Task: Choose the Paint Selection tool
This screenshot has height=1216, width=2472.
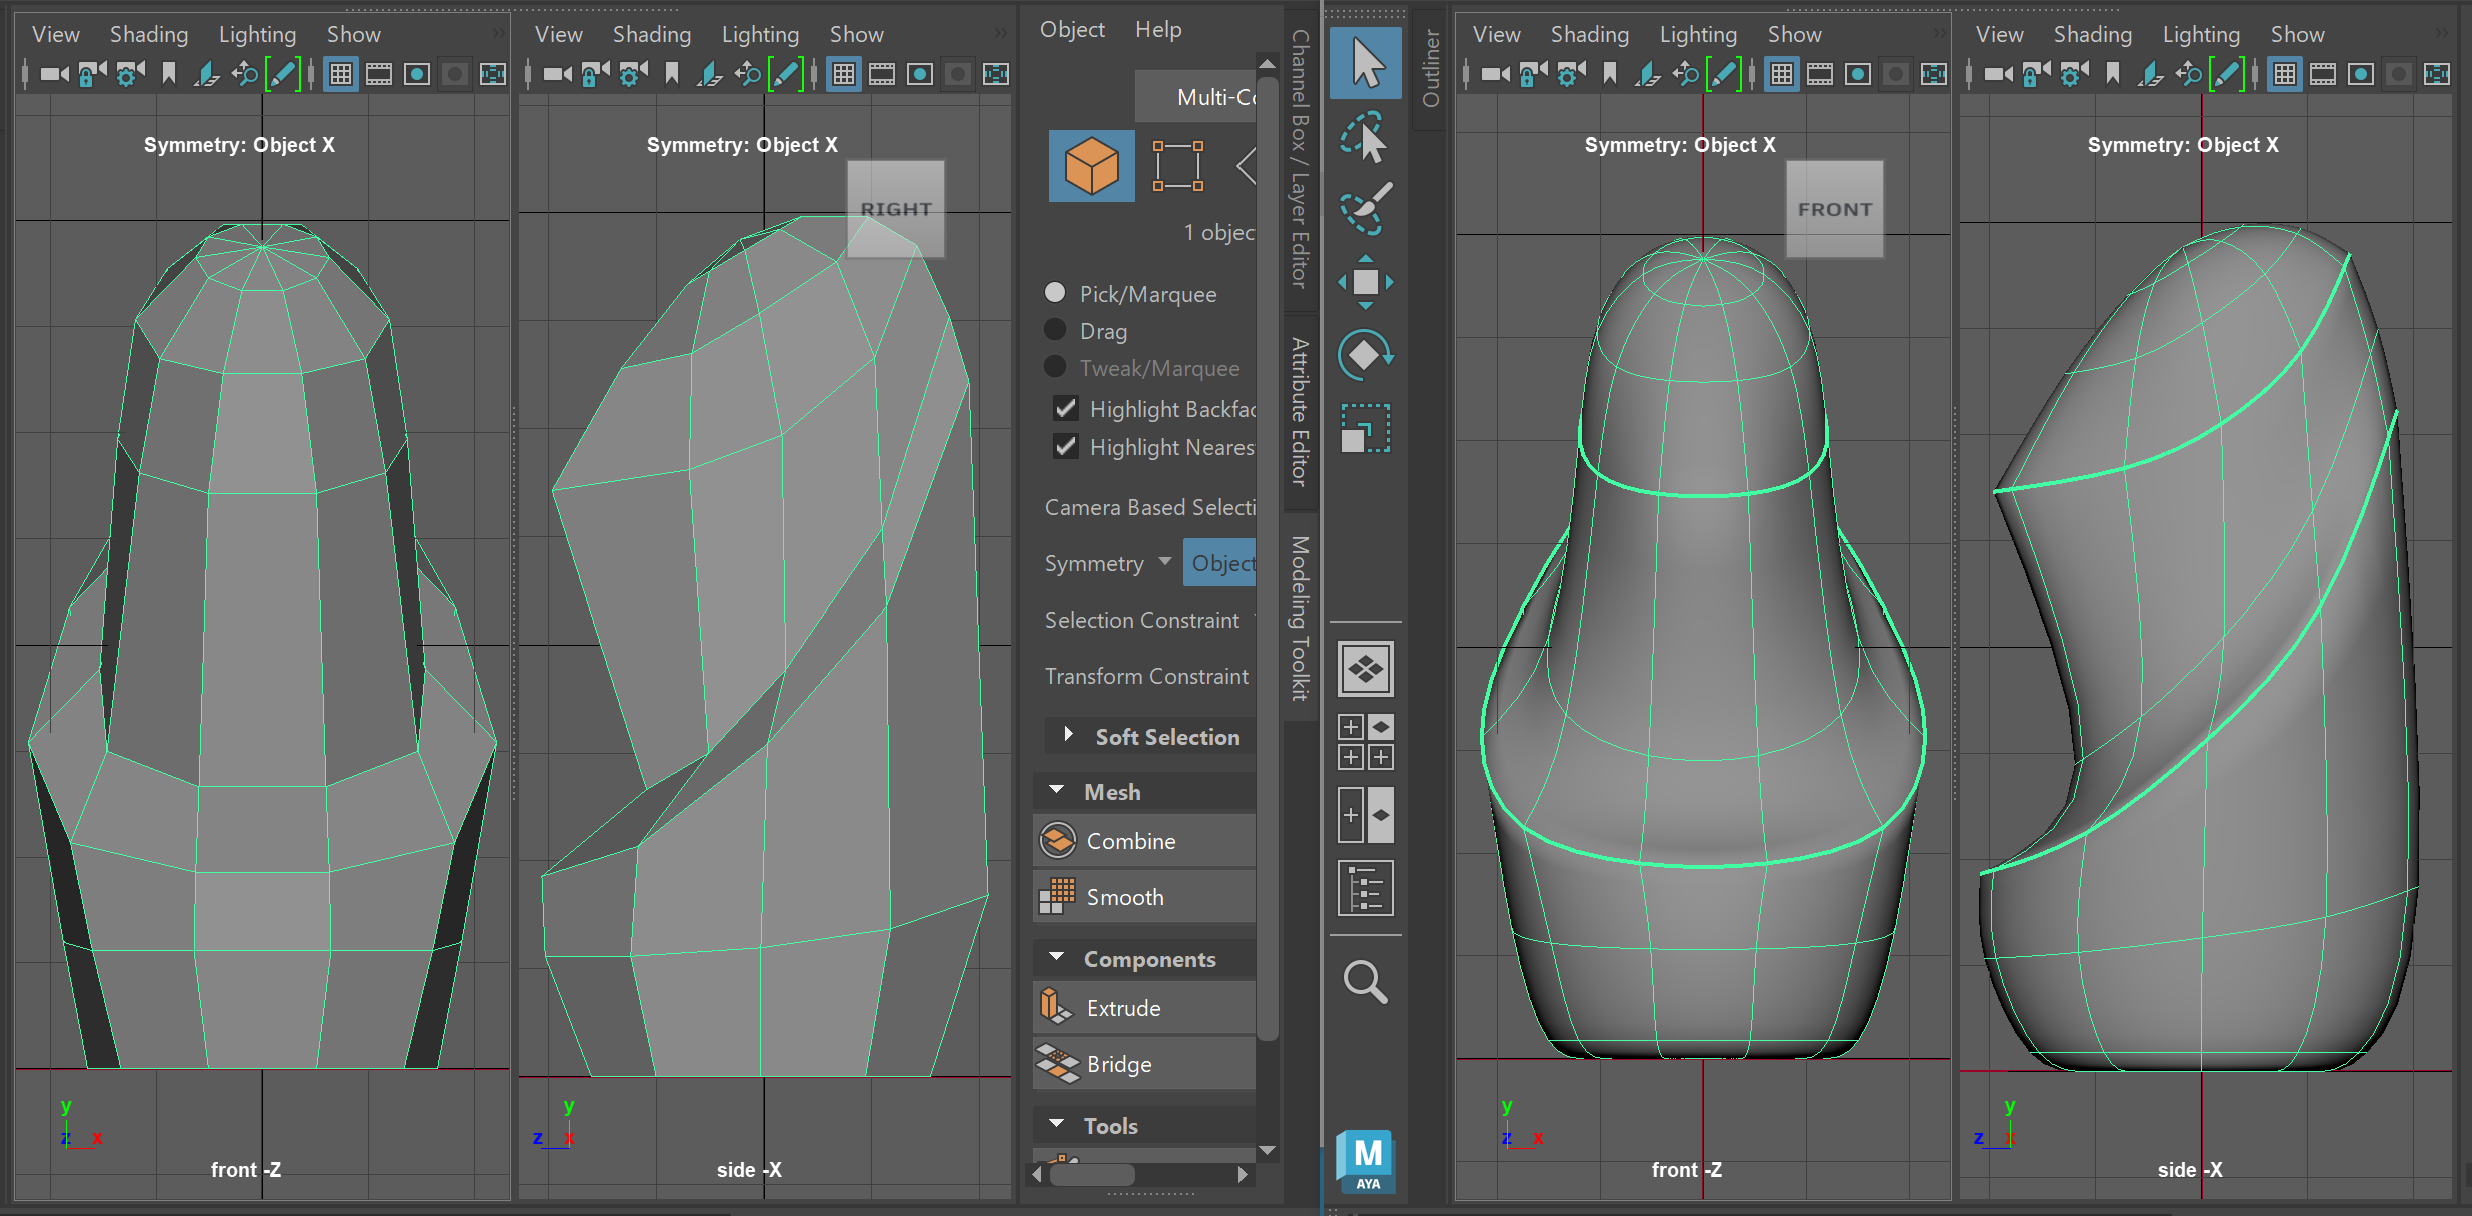Action: coord(1366,208)
